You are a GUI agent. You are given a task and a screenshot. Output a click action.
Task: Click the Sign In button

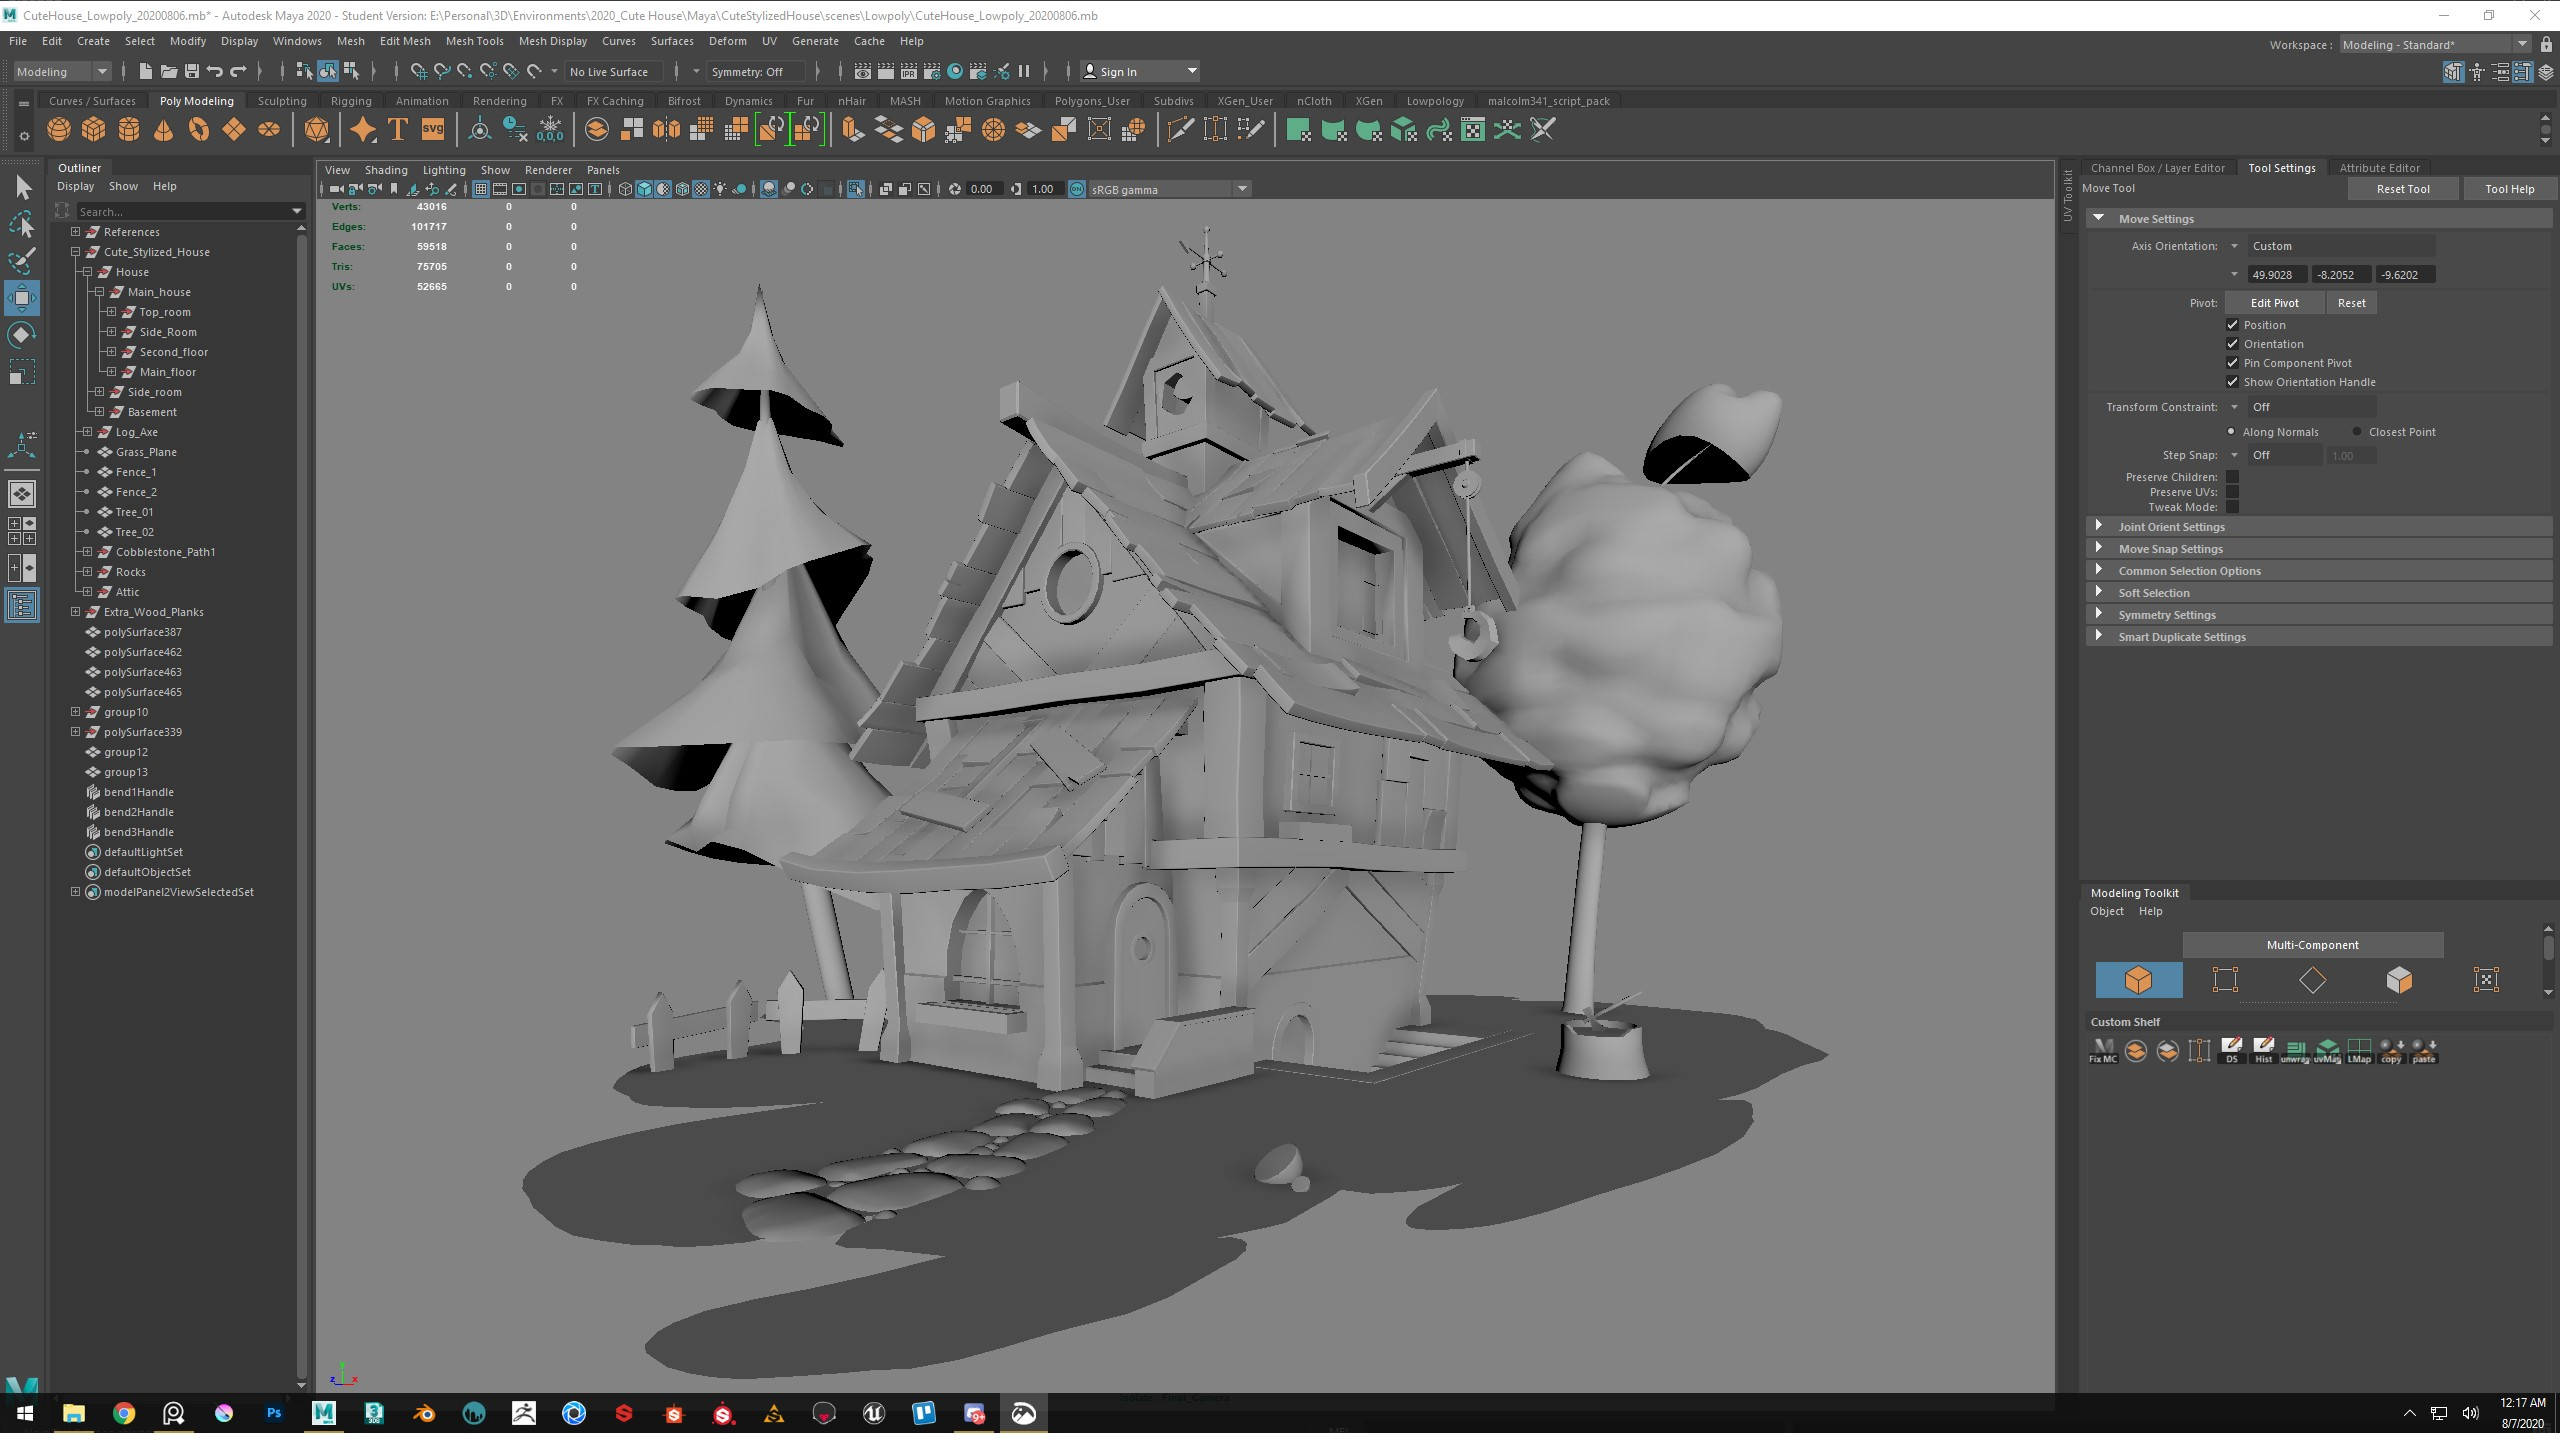(1140, 71)
